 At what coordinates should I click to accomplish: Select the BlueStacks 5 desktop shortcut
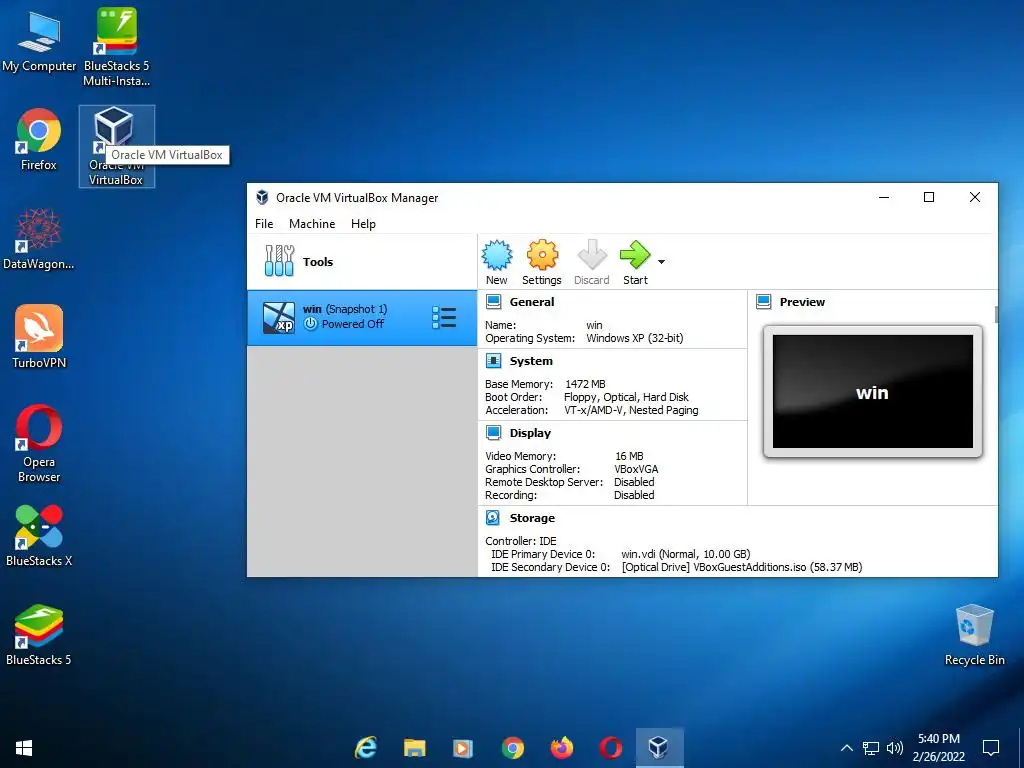39,635
